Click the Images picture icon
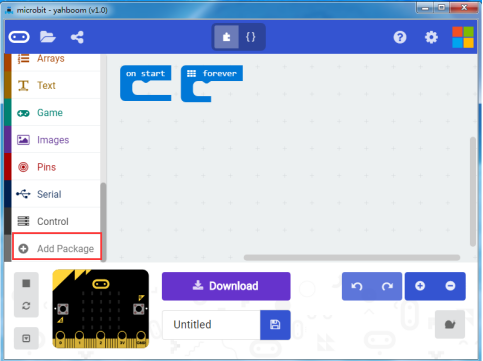 coord(23,140)
